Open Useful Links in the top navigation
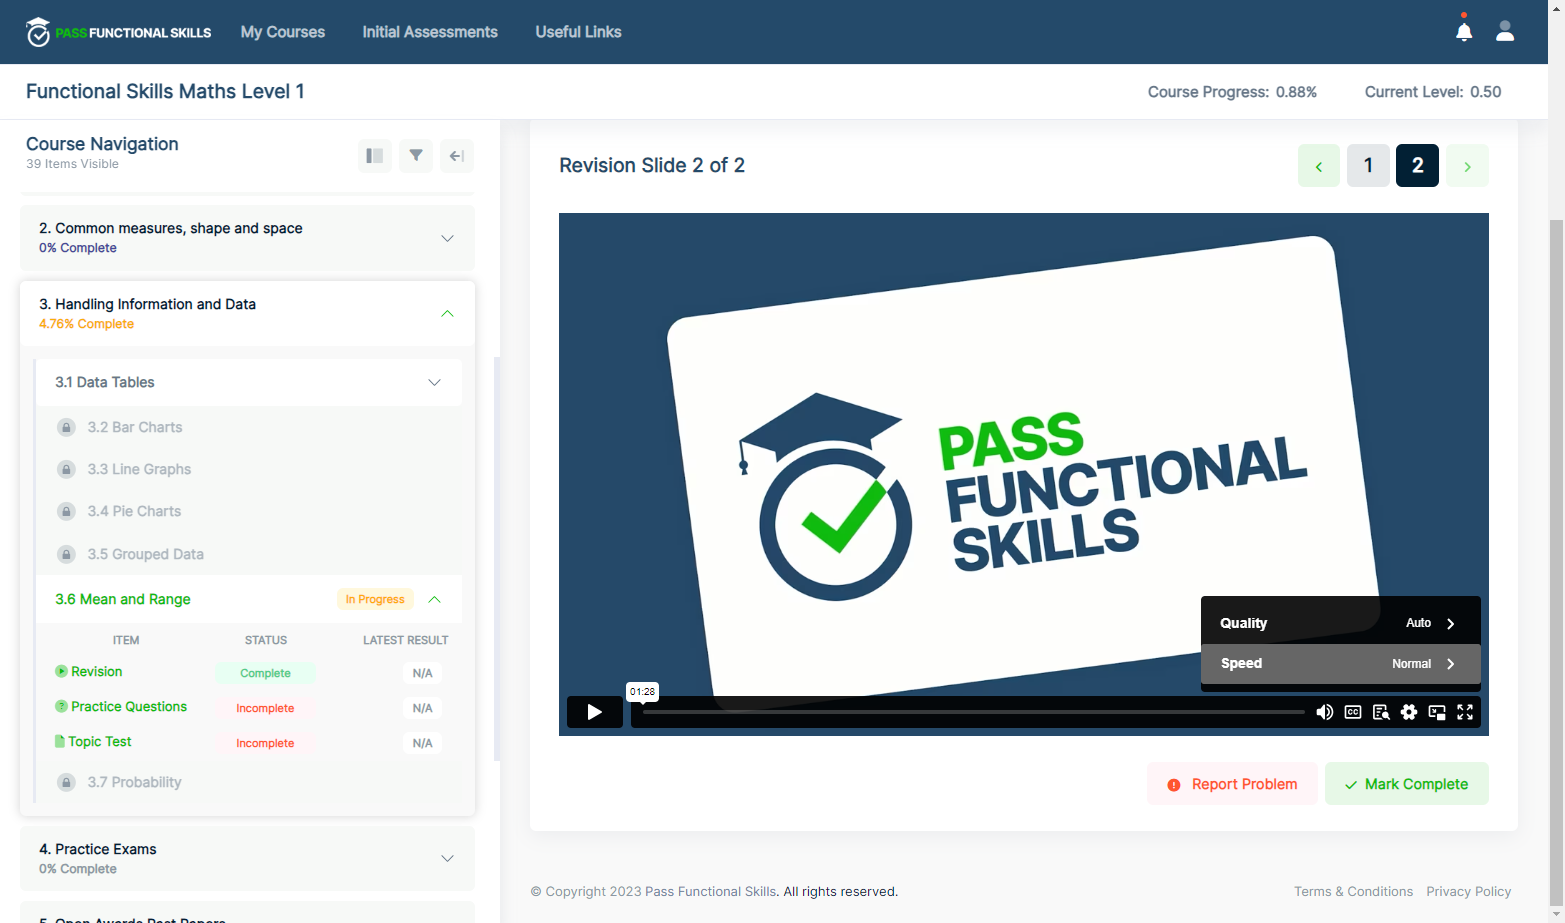Screen dimensions: 1565x923 pyautogui.click(x=578, y=32)
